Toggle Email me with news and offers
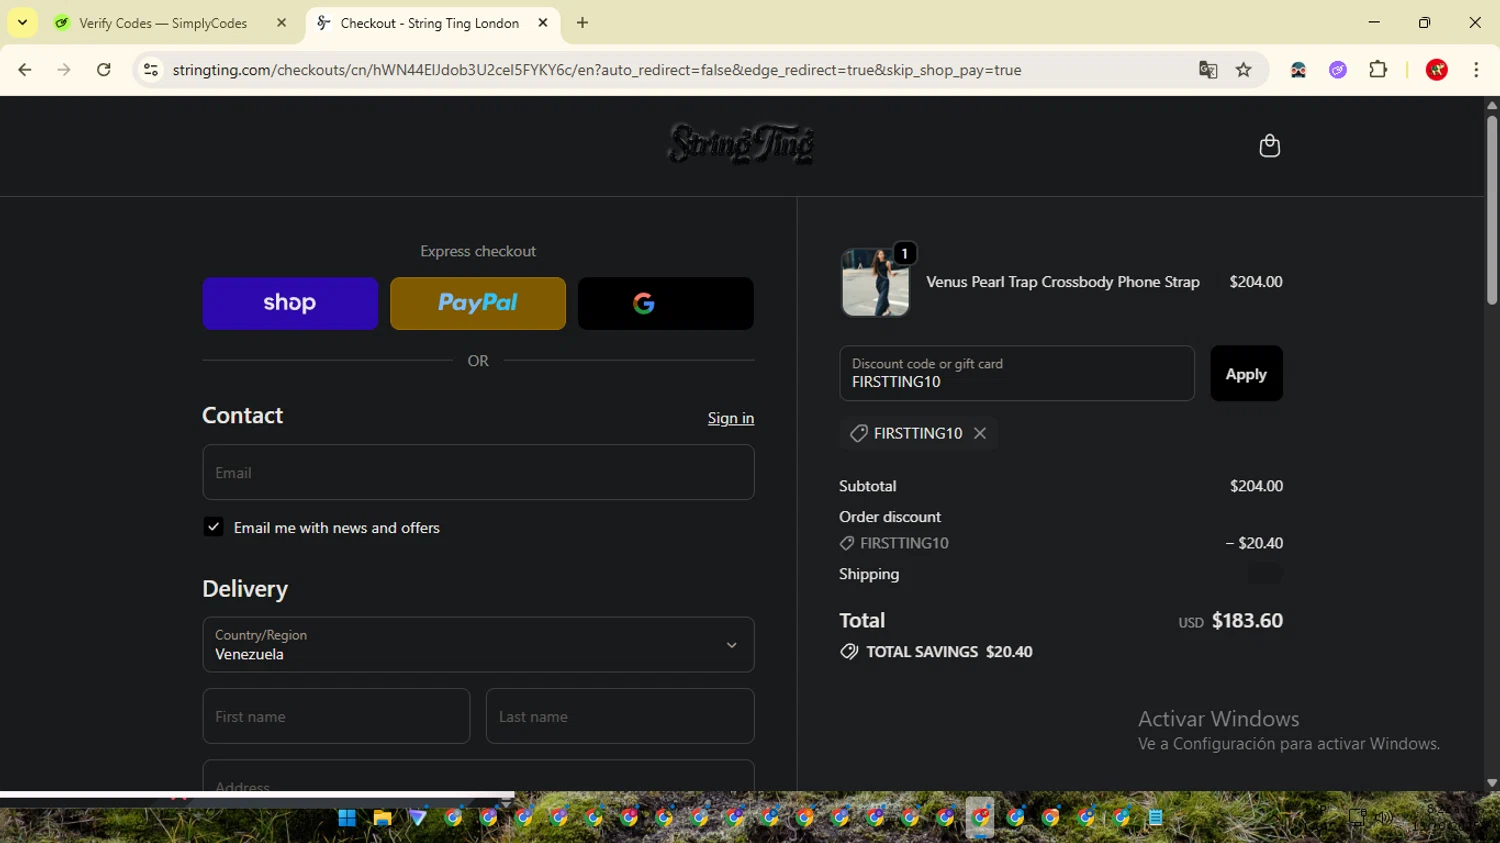The height and width of the screenshot is (843, 1500). [x=213, y=527]
